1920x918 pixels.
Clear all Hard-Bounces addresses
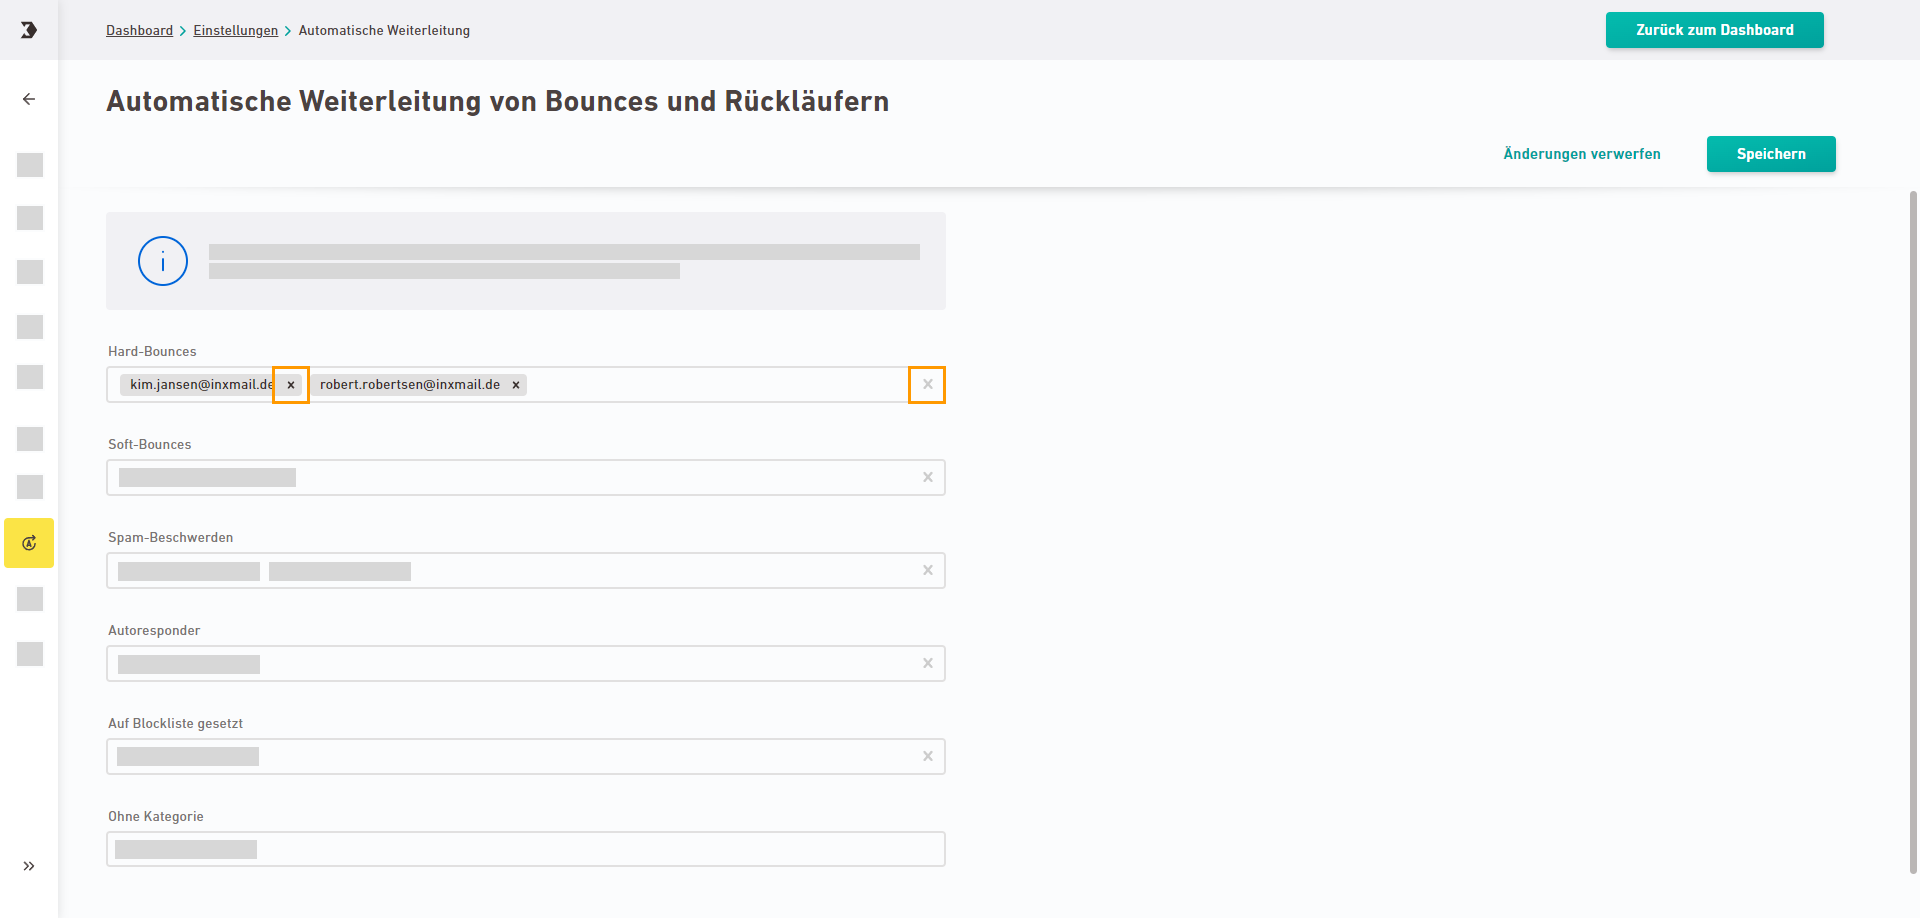[x=927, y=385]
